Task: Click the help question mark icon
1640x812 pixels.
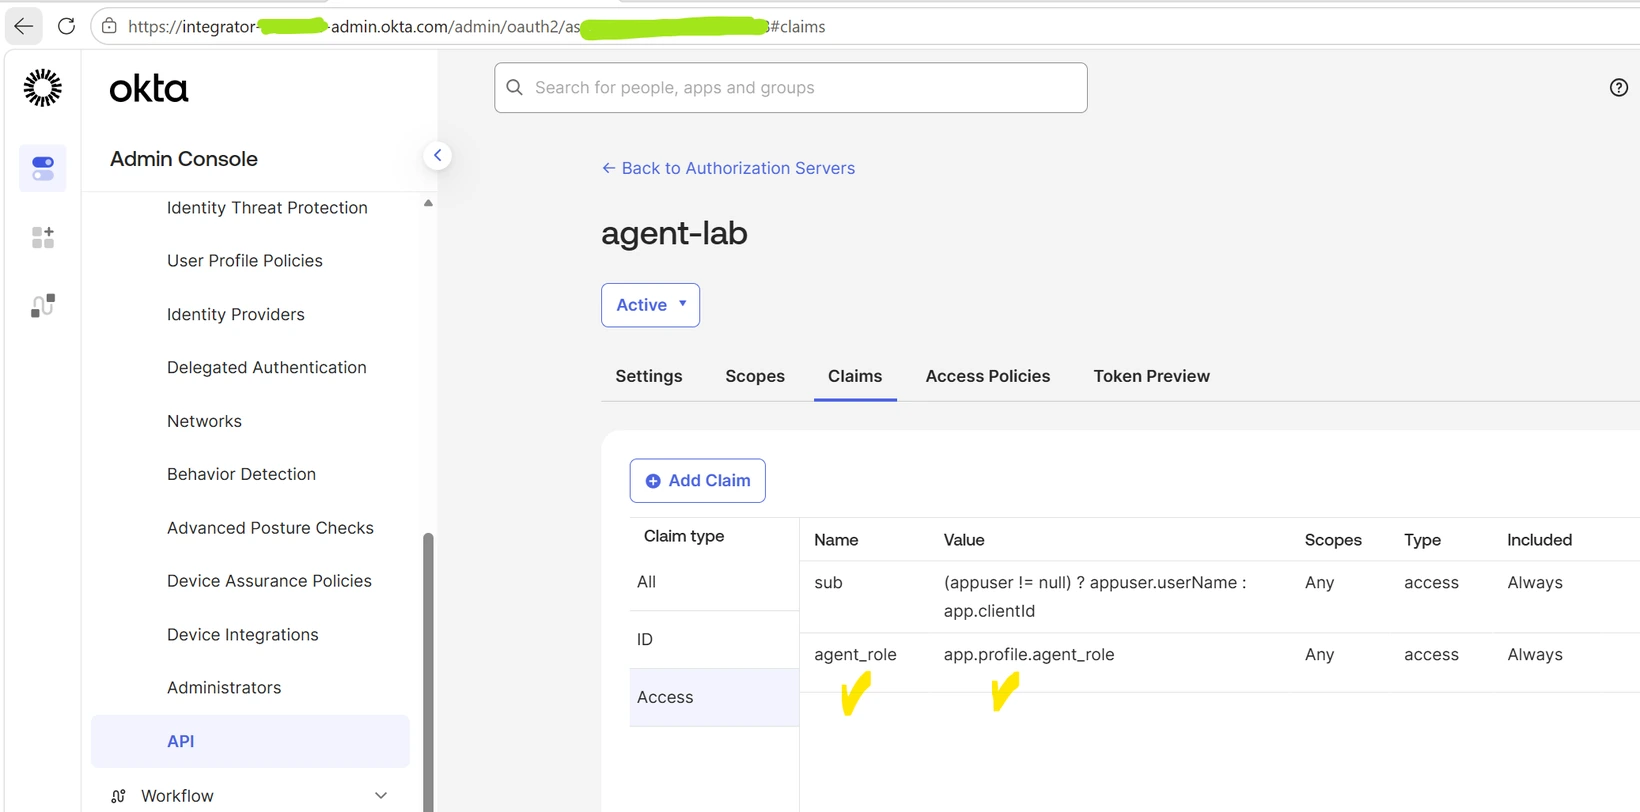Action: 1618,87
